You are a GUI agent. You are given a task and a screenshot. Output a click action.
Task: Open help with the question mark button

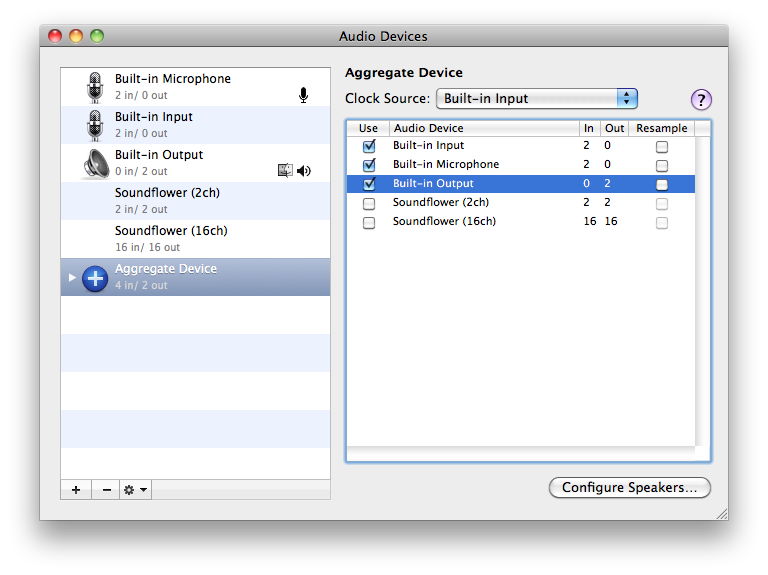coord(701,99)
